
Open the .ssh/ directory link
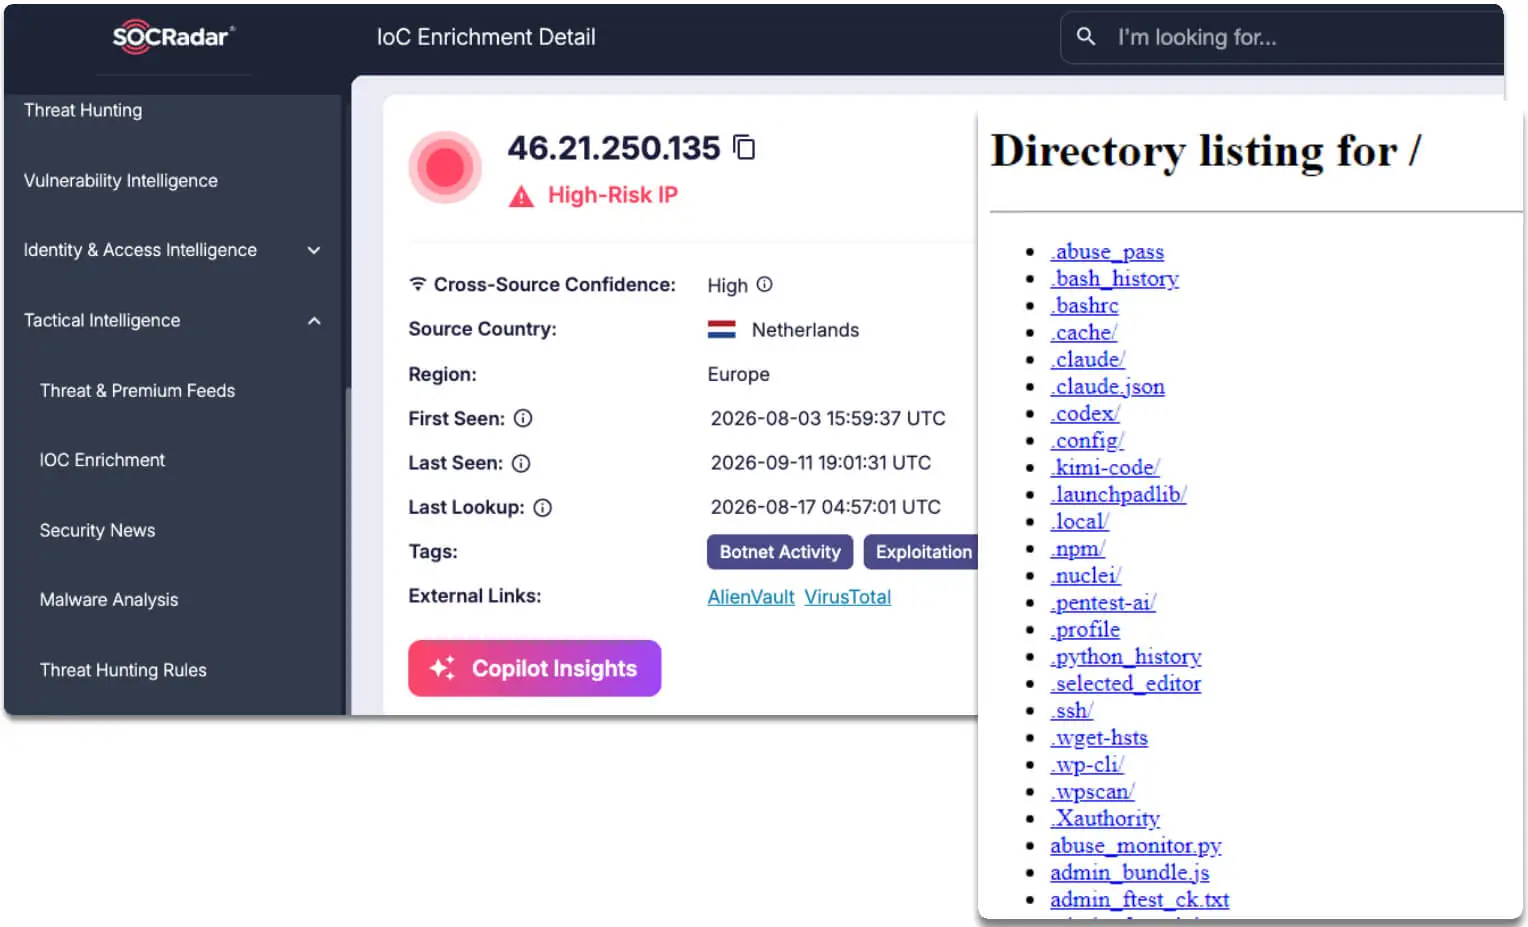click(x=1072, y=711)
